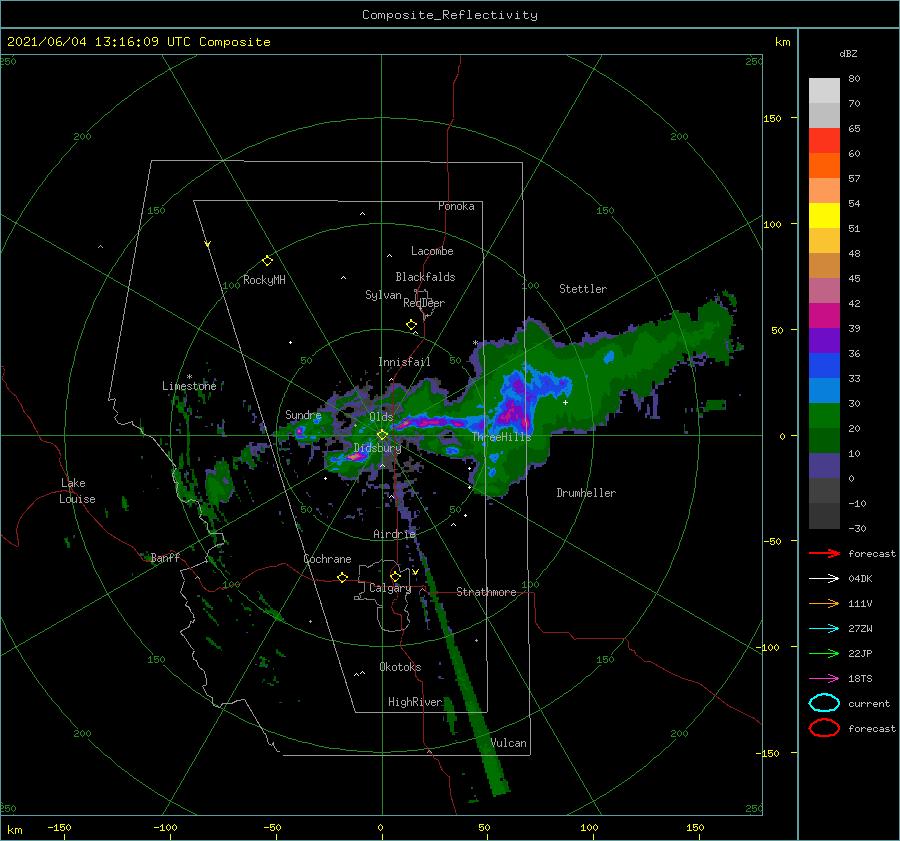Click the dBZ legend heading

click(848, 53)
